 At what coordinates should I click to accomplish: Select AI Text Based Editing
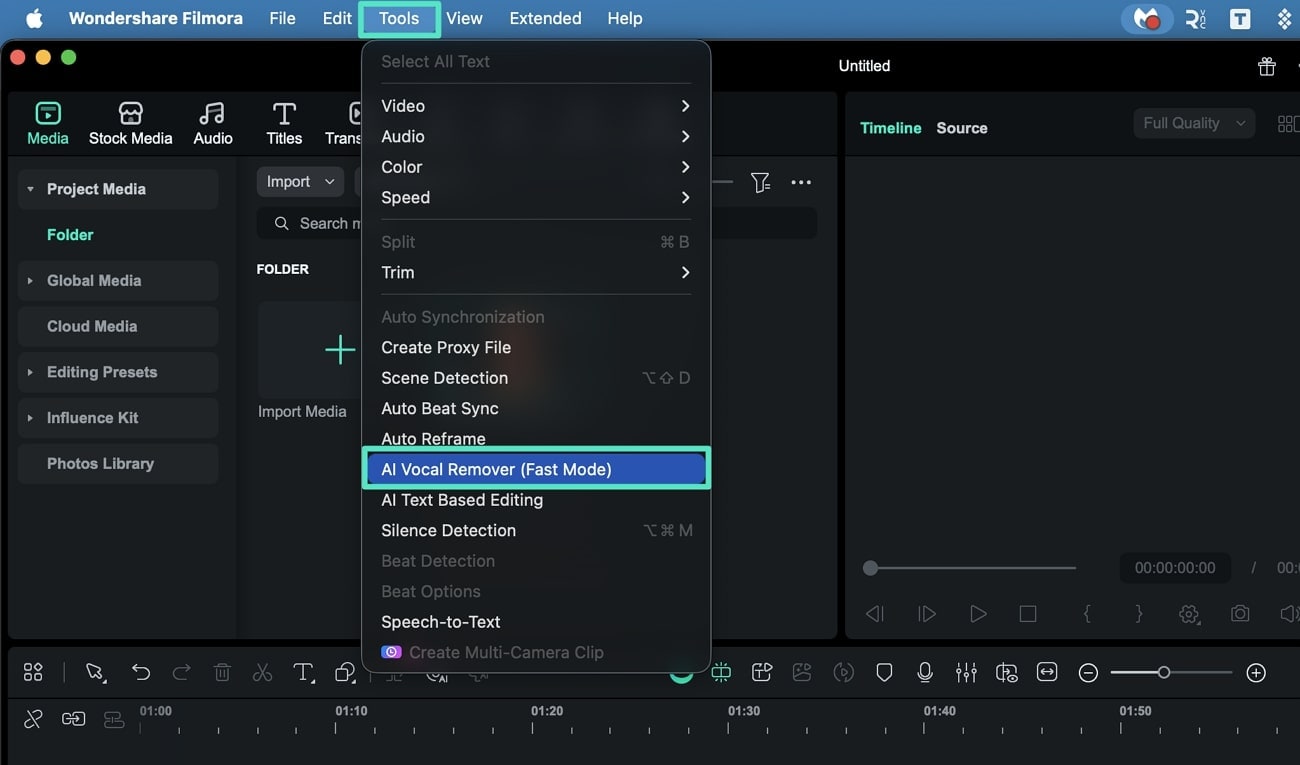tap(536, 500)
